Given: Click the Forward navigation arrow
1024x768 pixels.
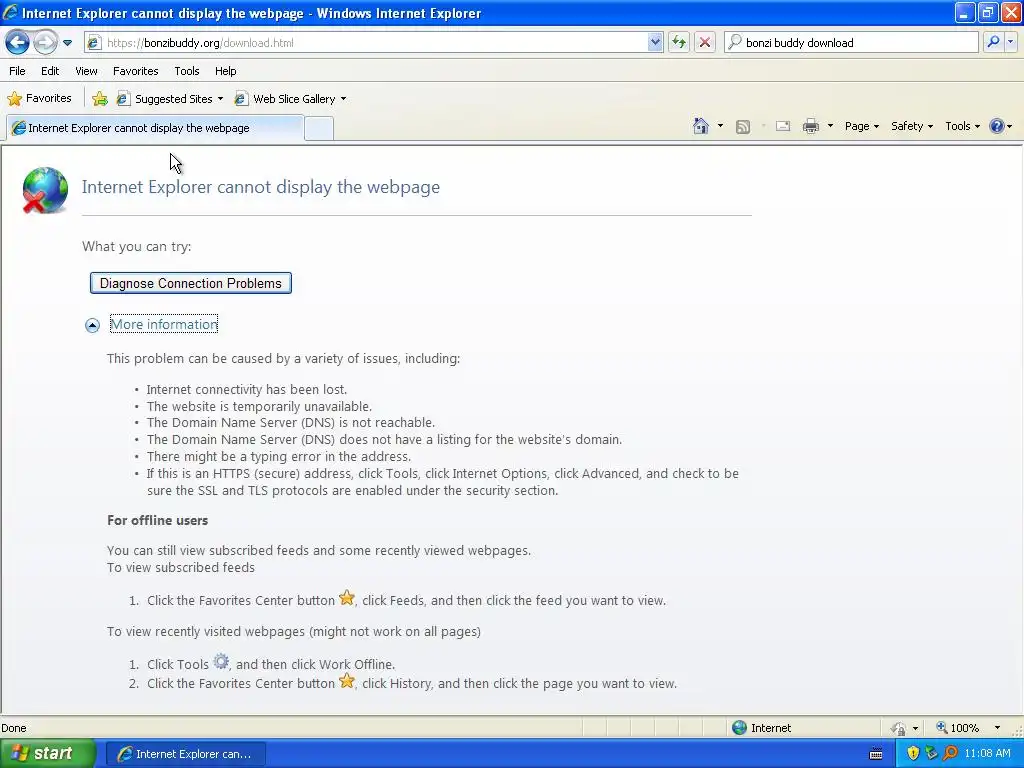Looking at the screenshot, I should point(45,42).
